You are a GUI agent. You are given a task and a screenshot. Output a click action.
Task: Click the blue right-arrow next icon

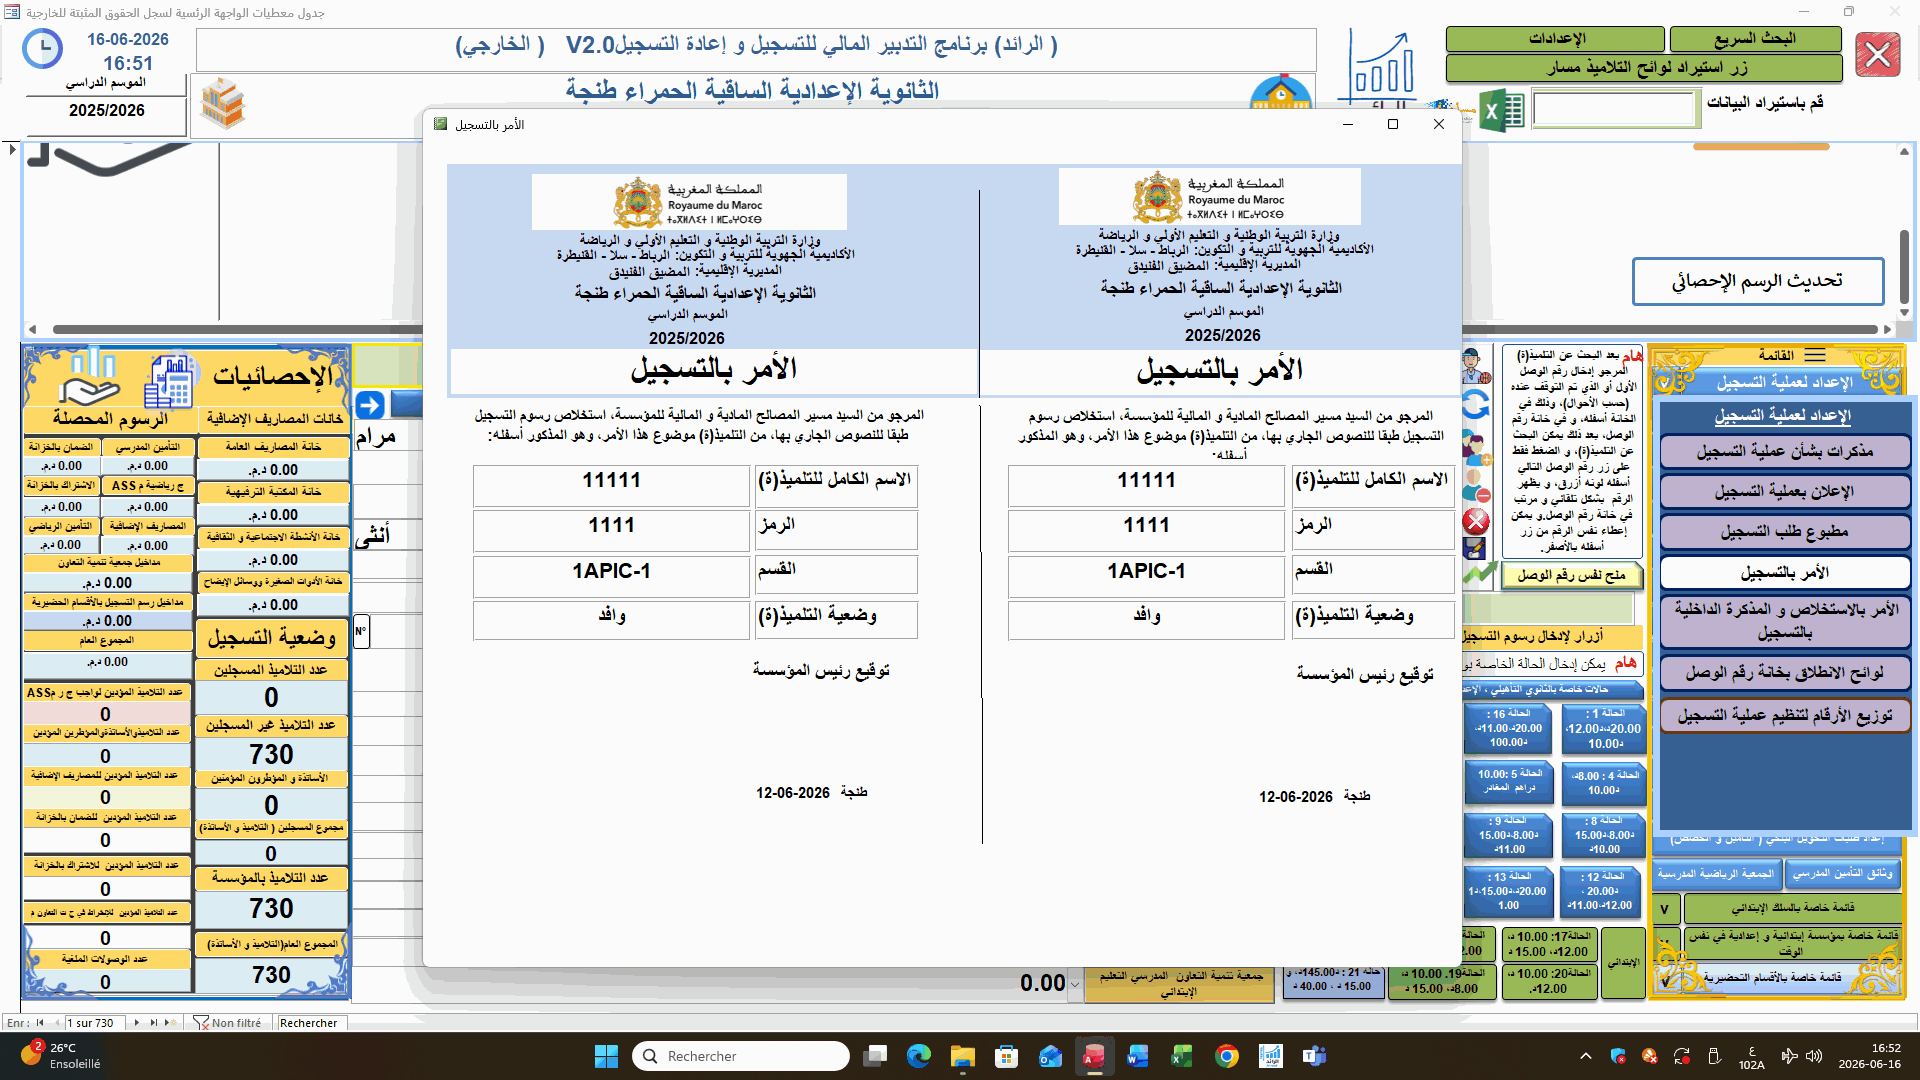(x=370, y=405)
